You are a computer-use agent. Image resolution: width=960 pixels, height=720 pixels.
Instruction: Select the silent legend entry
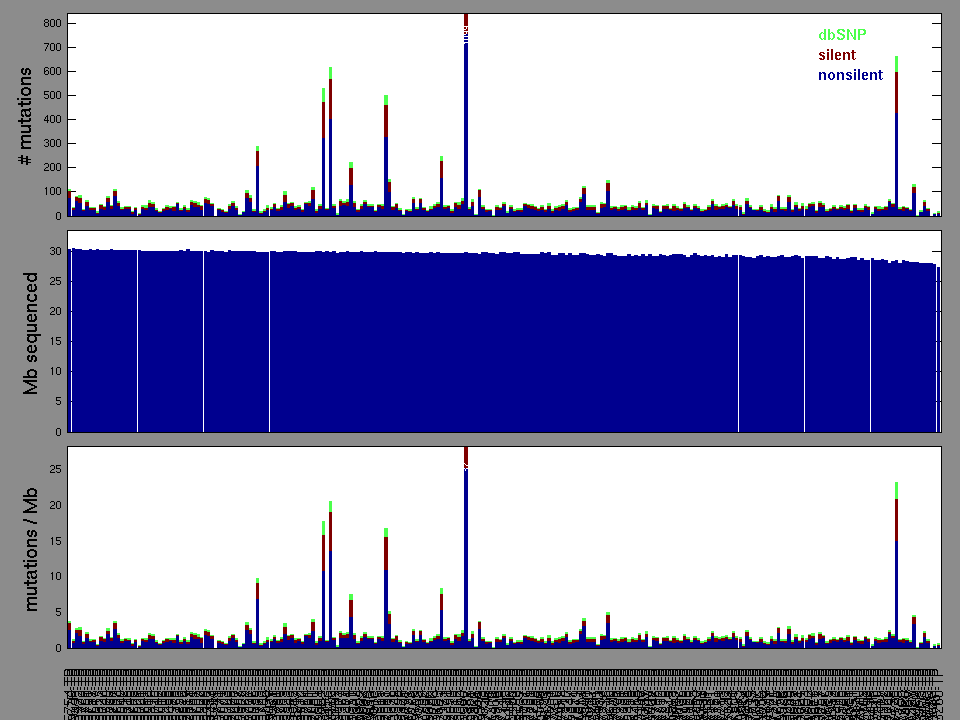[x=837, y=55]
